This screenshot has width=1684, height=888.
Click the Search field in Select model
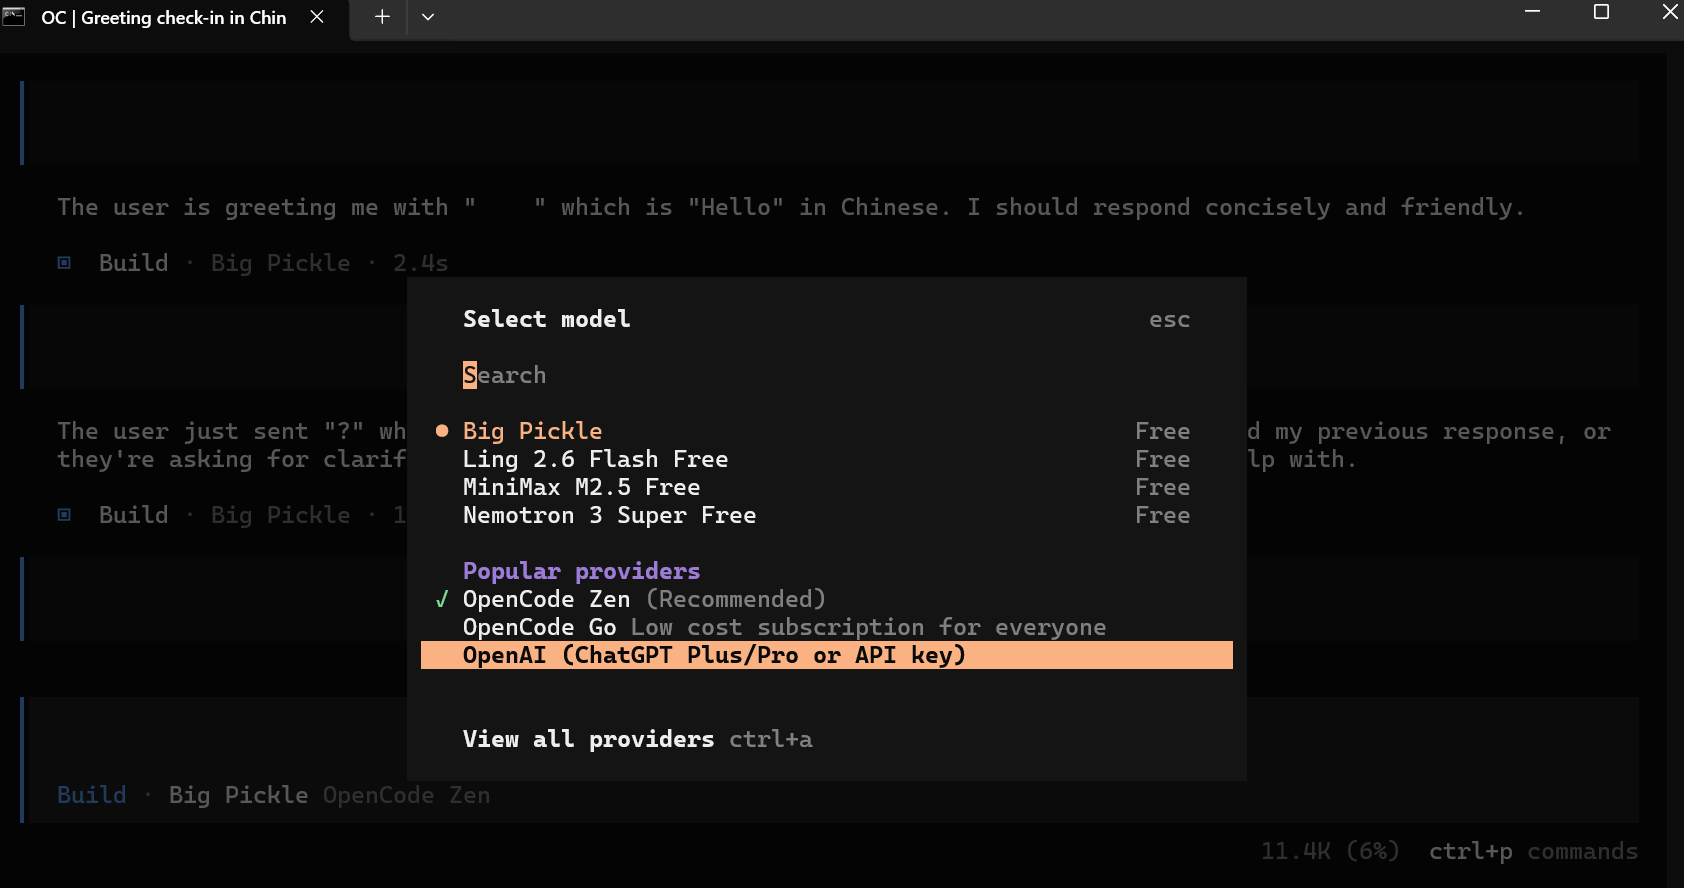[827, 375]
